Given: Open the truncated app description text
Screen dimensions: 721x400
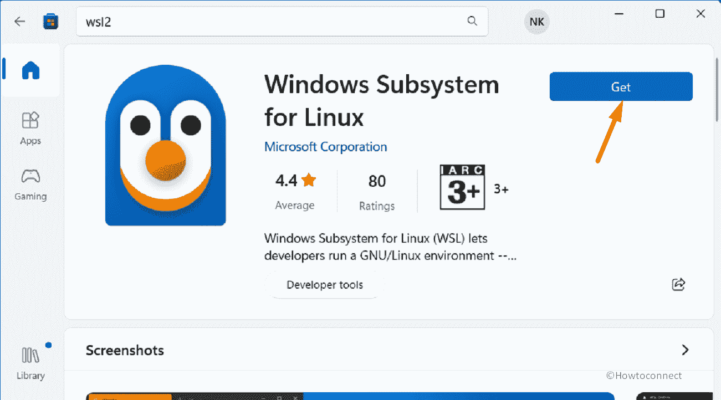Looking at the screenshot, I should [390, 247].
